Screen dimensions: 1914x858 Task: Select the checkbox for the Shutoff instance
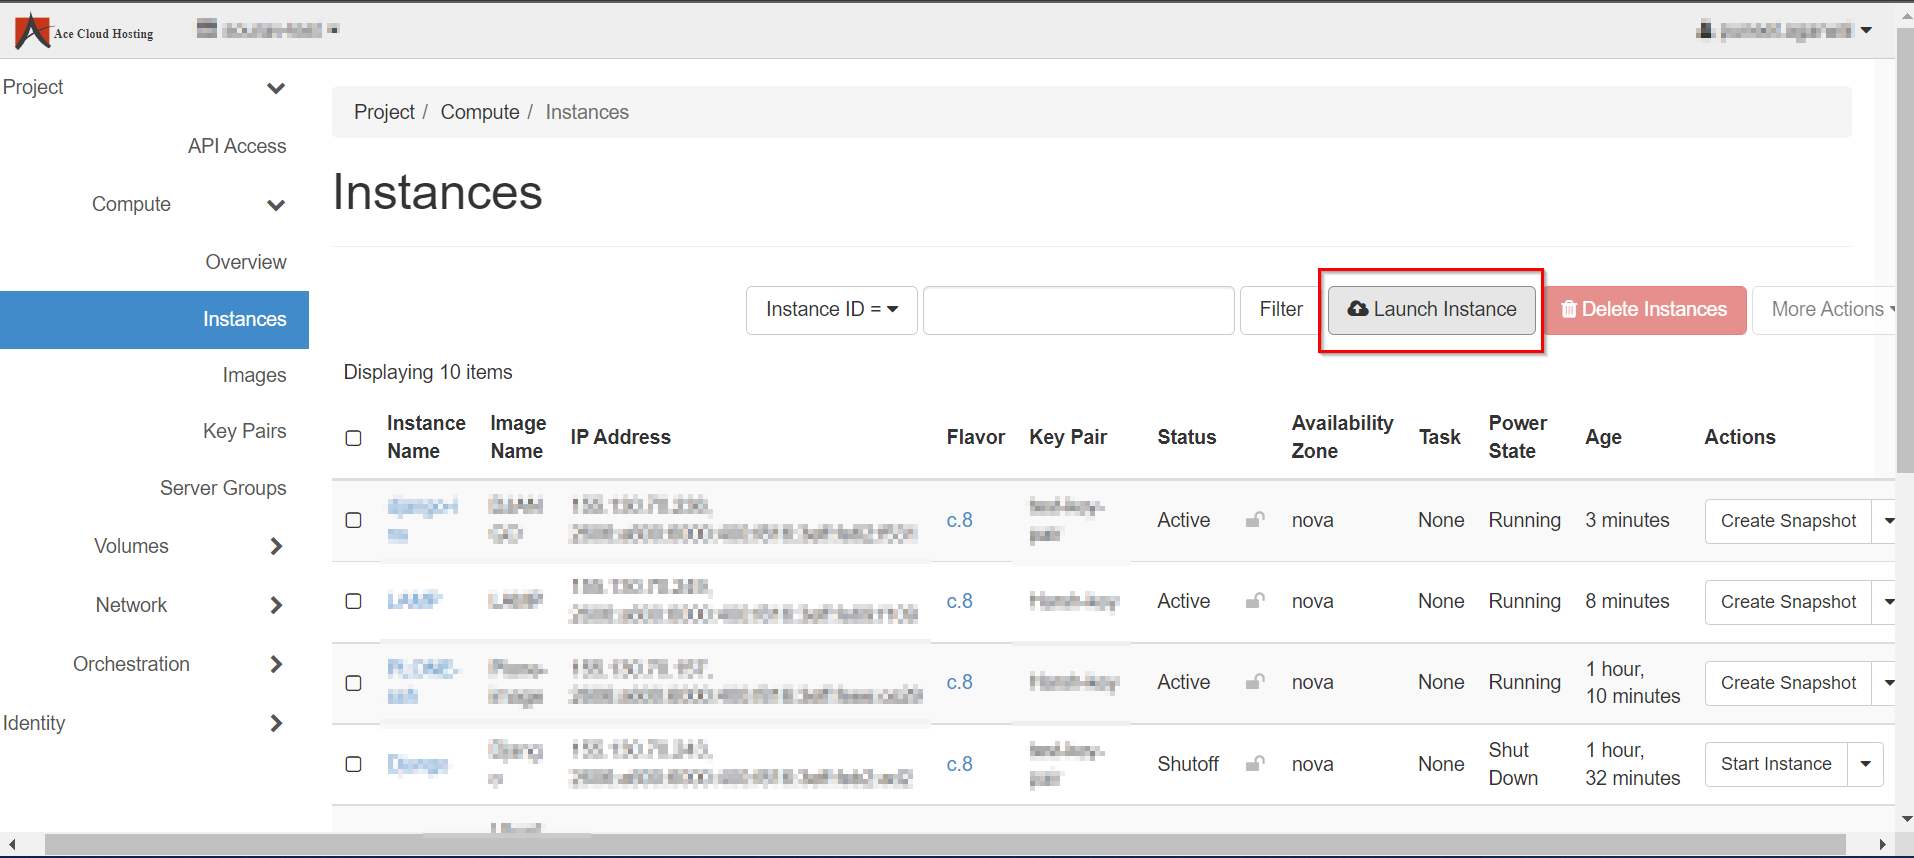click(x=353, y=764)
